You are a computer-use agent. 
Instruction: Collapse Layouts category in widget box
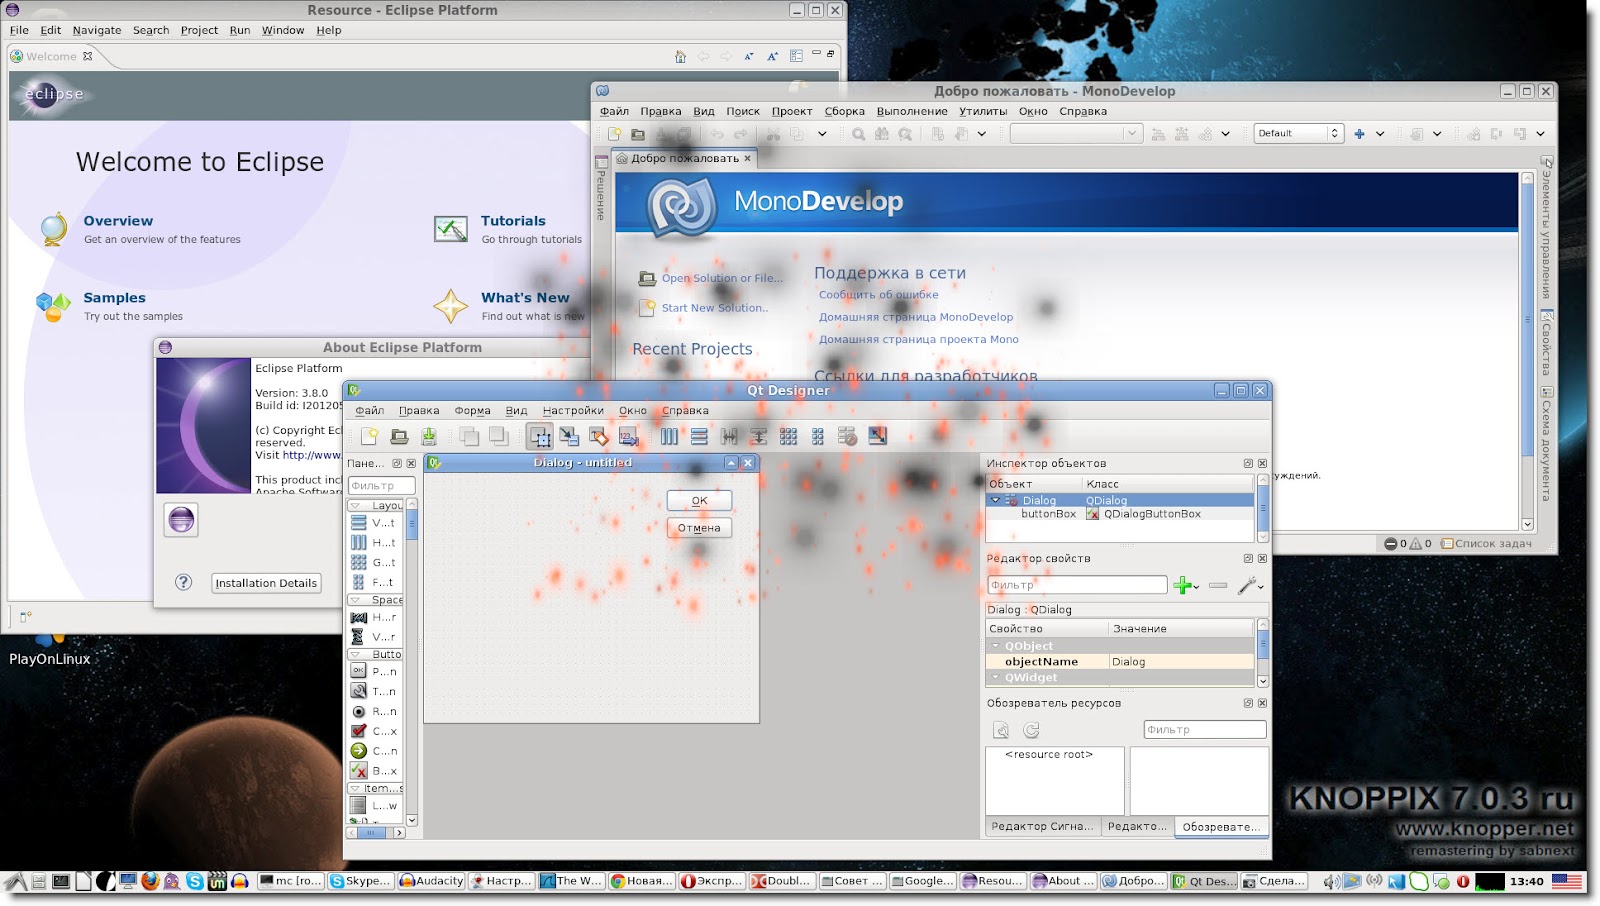(x=355, y=506)
